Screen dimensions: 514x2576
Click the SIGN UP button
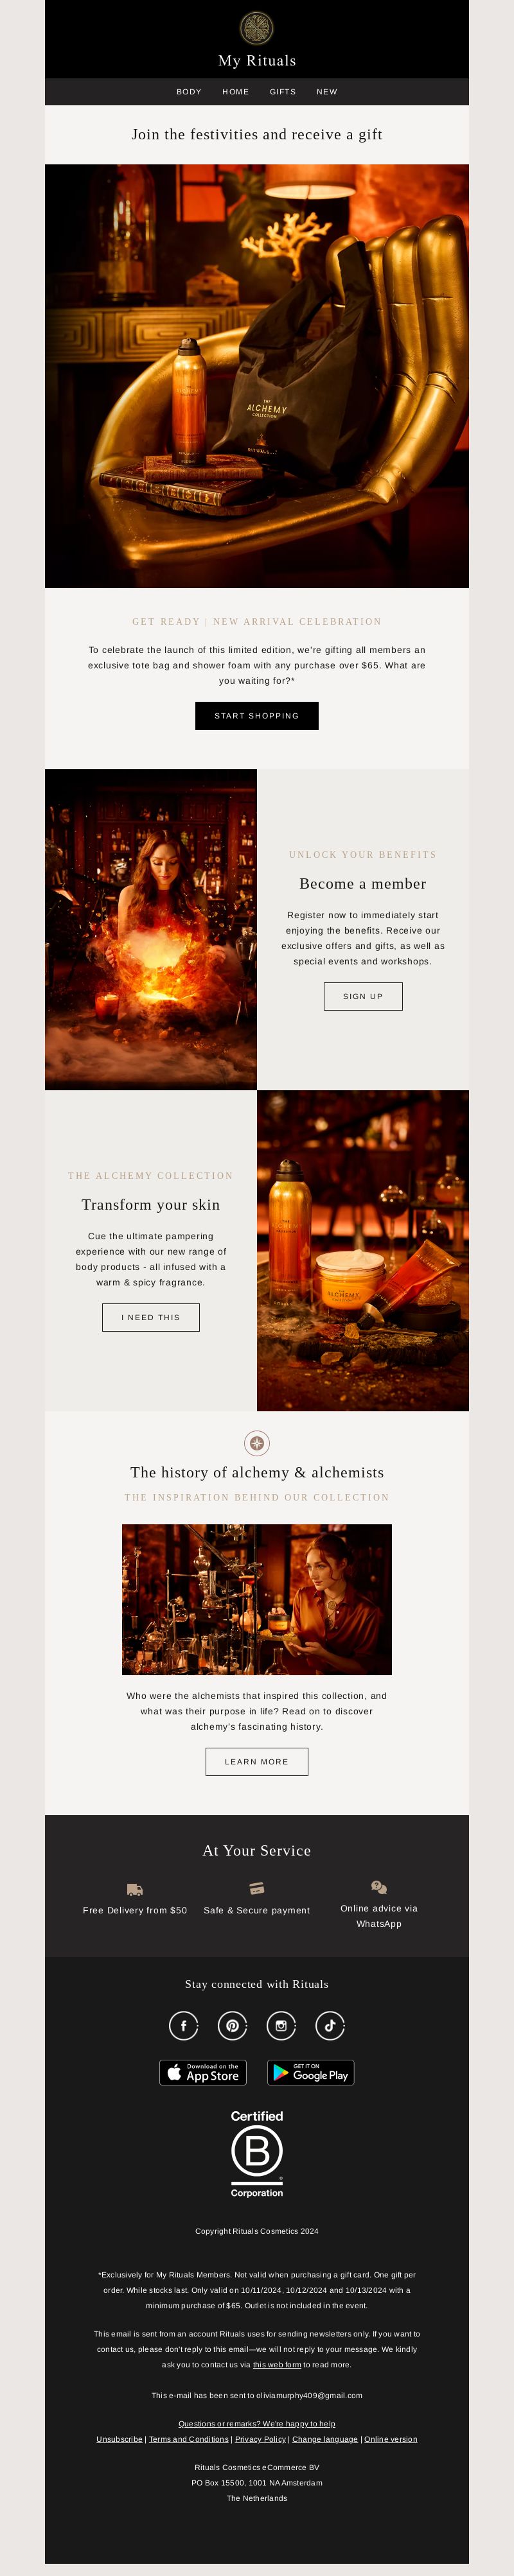[x=363, y=996]
